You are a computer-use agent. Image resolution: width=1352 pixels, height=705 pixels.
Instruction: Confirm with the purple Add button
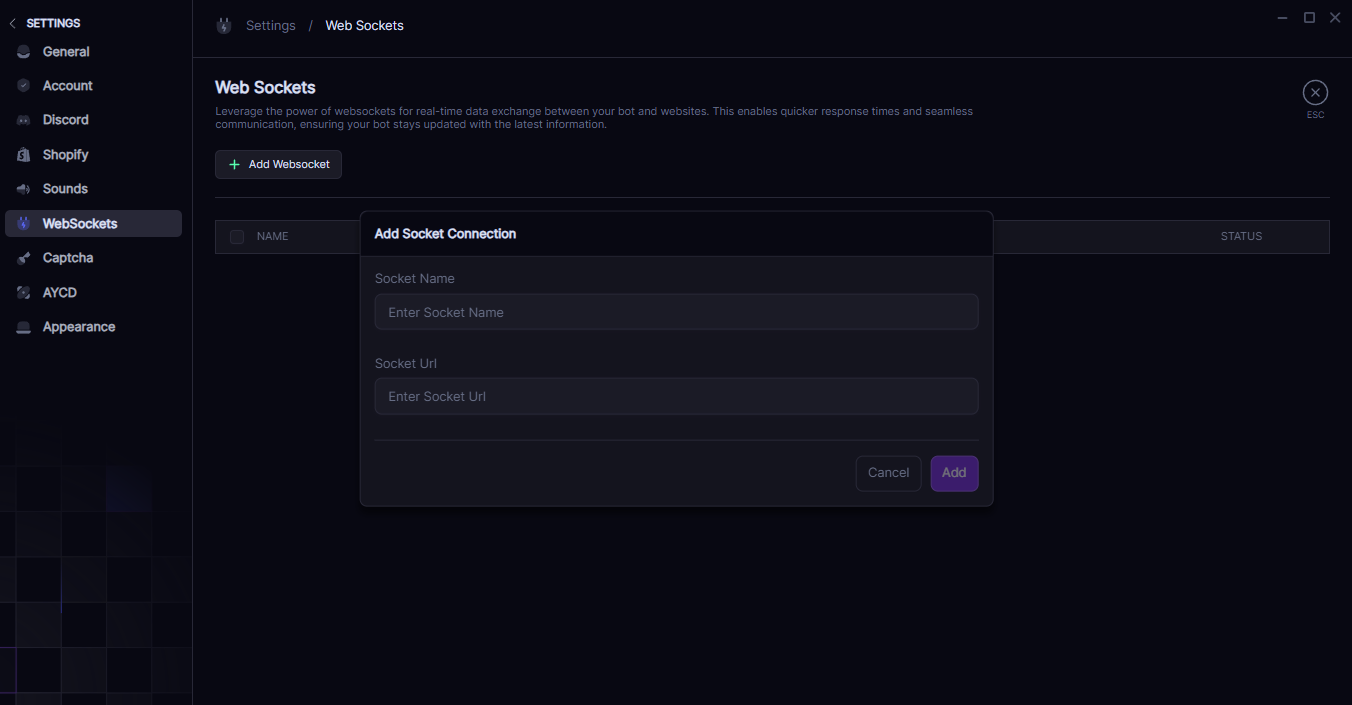pyautogui.click(x=954, y=473)
